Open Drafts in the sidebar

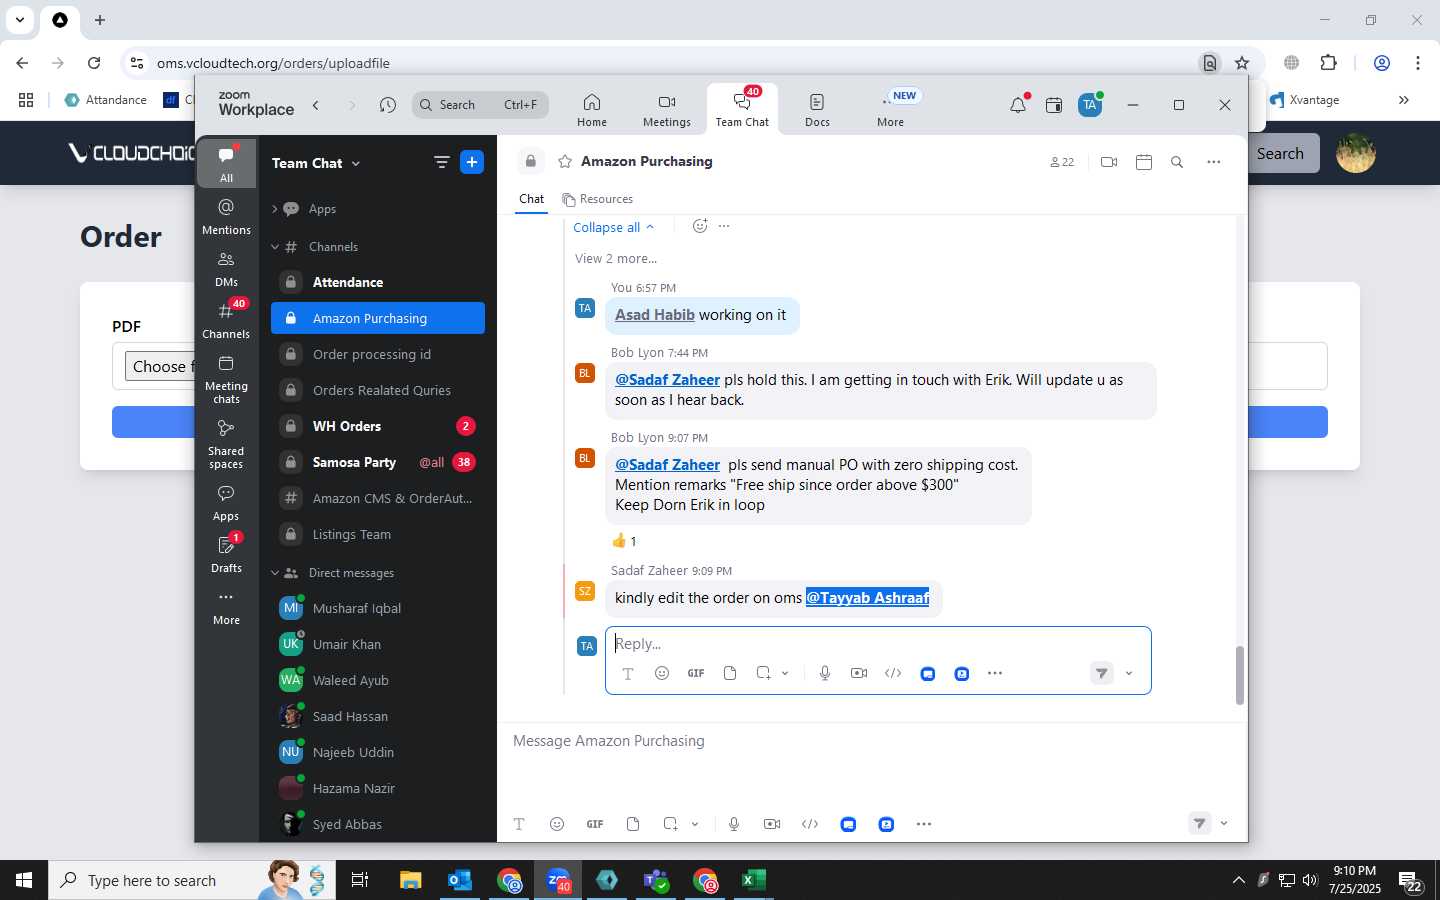(x=226, y=555)
